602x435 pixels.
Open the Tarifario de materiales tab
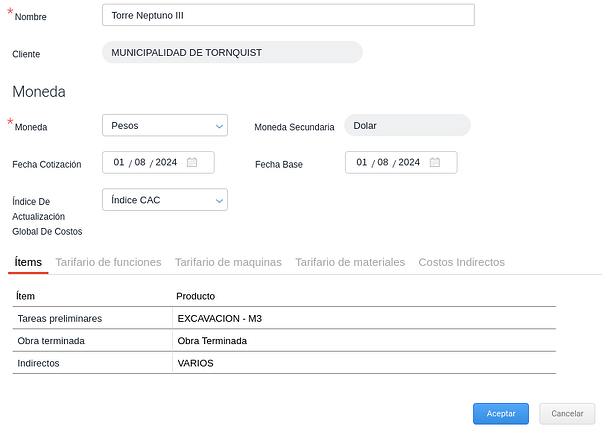coord(350,262)
